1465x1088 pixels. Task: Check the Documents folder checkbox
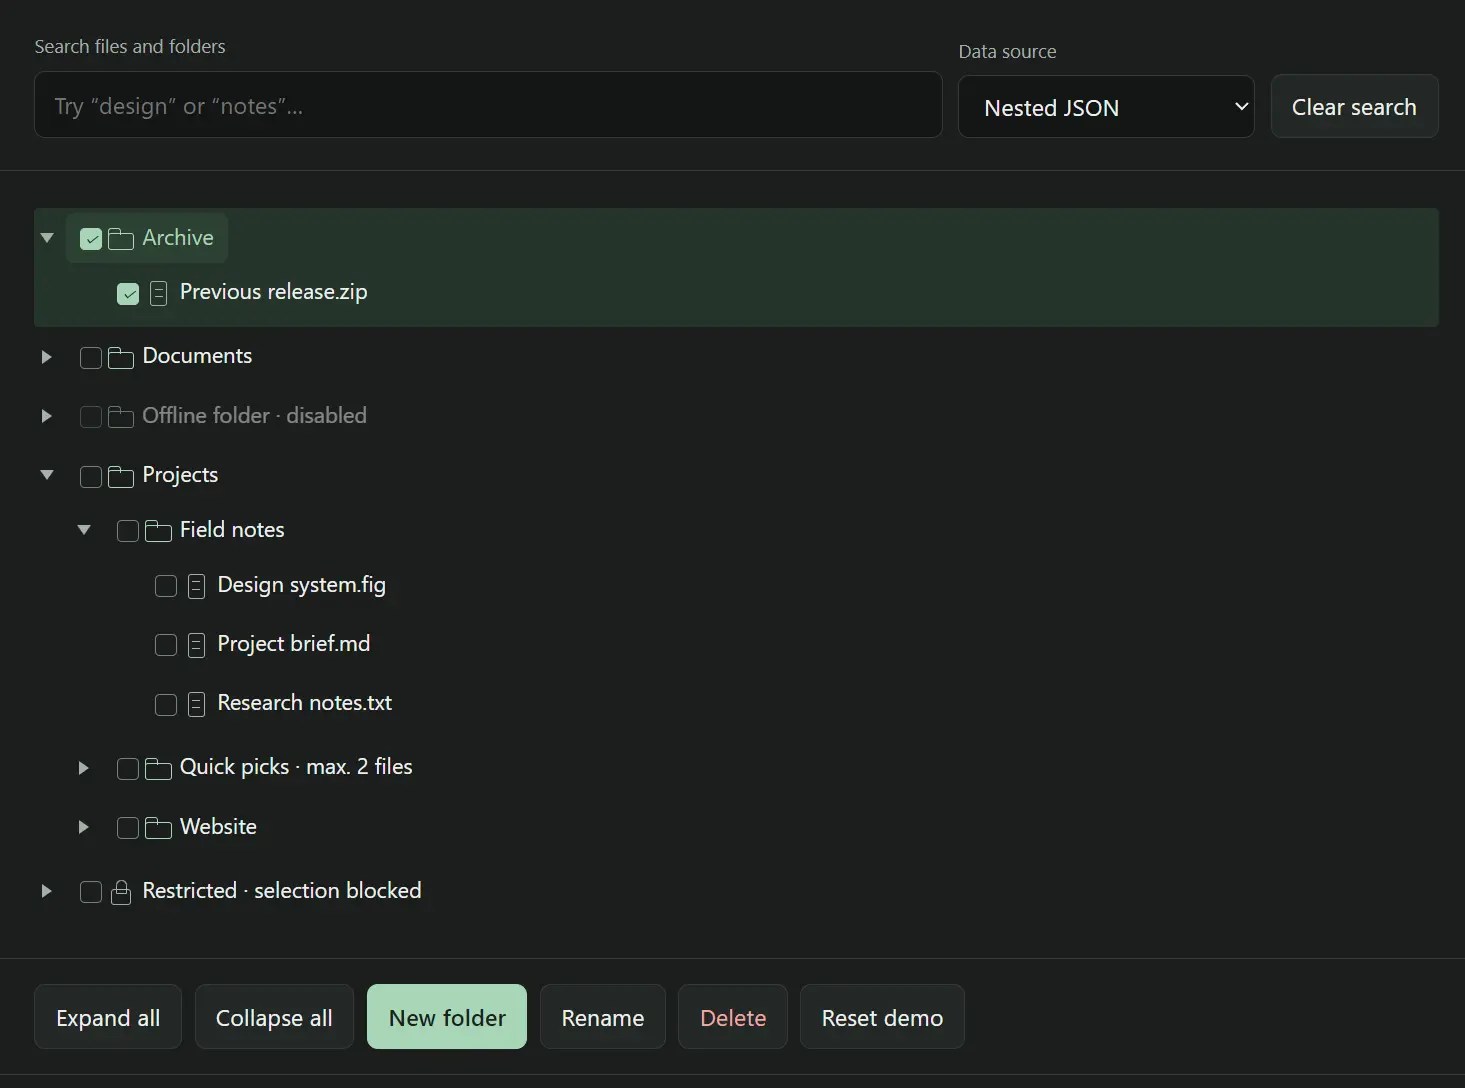pos(91,357)
